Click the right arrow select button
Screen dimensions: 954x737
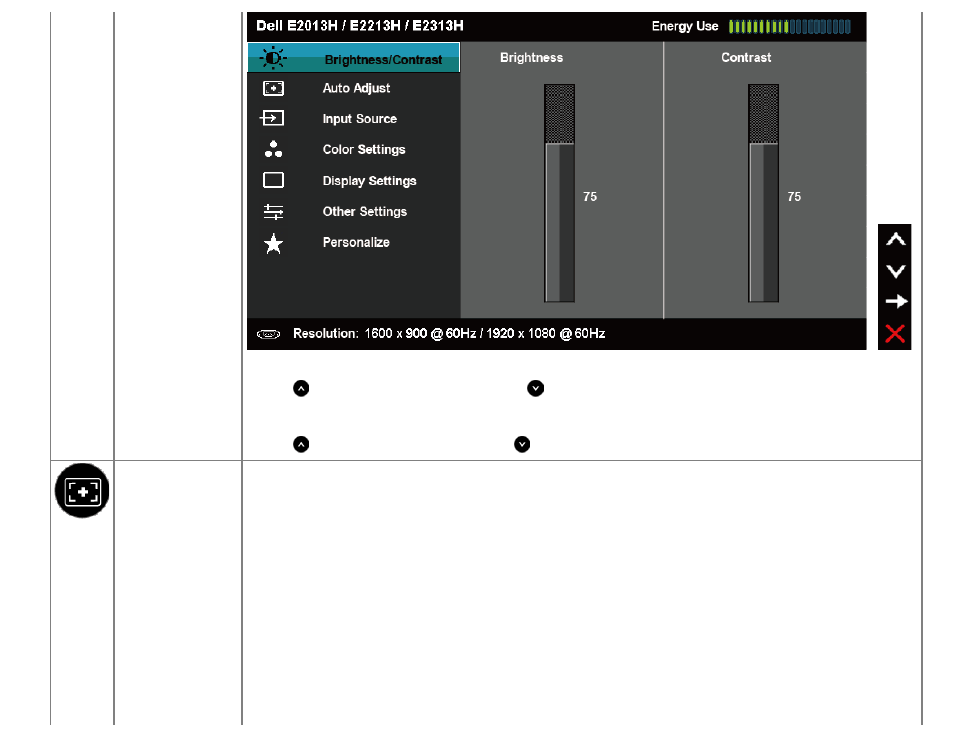(896, 301)
